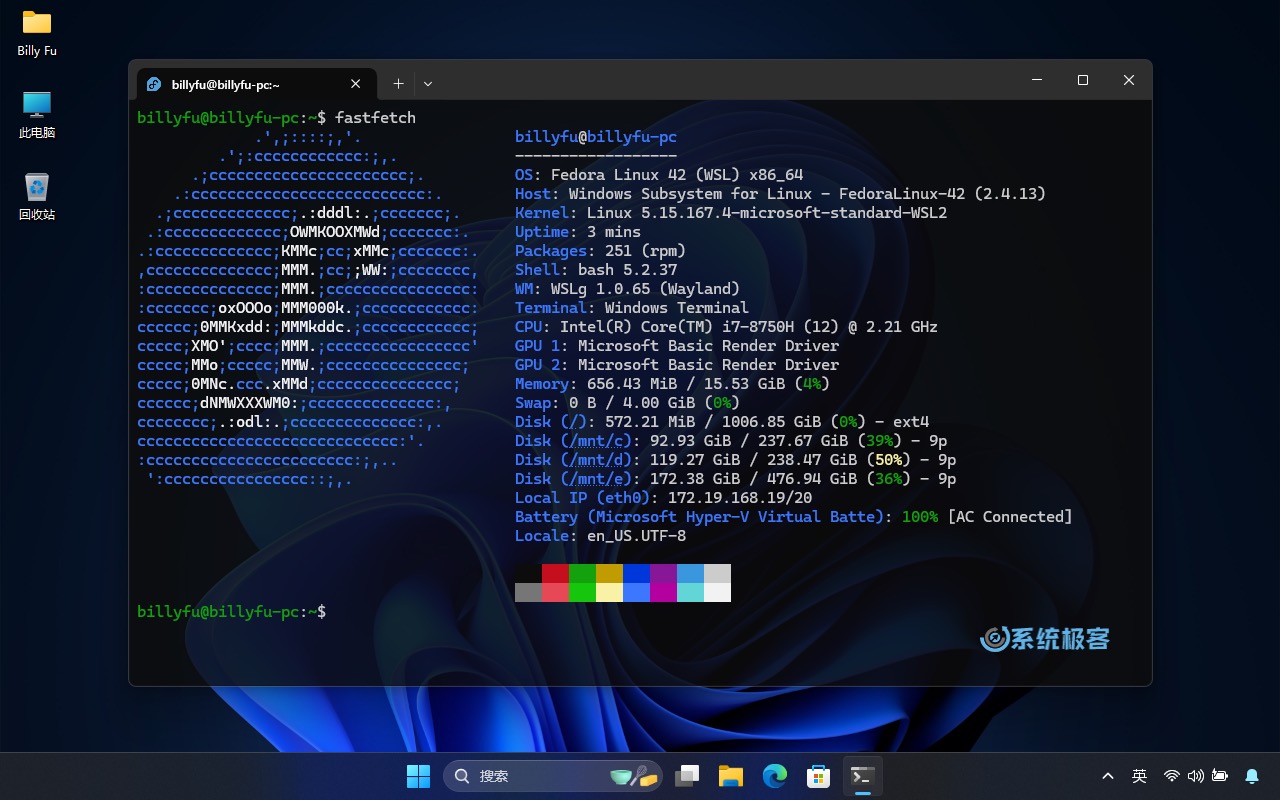This screenshot has width=1280, height=800.
Task: Click the 'Shell: bash 5.2.37' line
Action: pyautogui.click(x=596, y=269)
